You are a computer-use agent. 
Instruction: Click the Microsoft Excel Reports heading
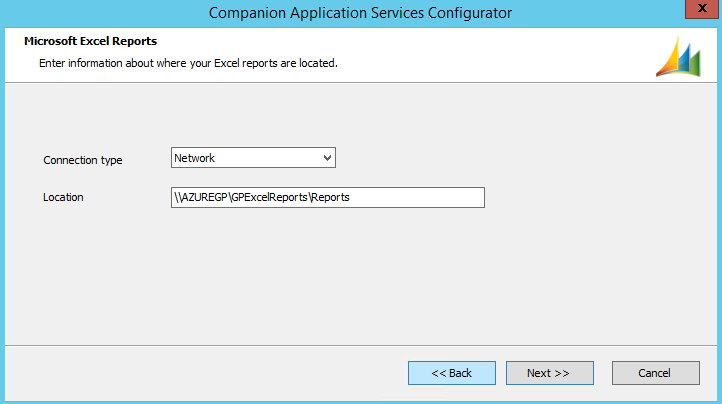point(91,42)
